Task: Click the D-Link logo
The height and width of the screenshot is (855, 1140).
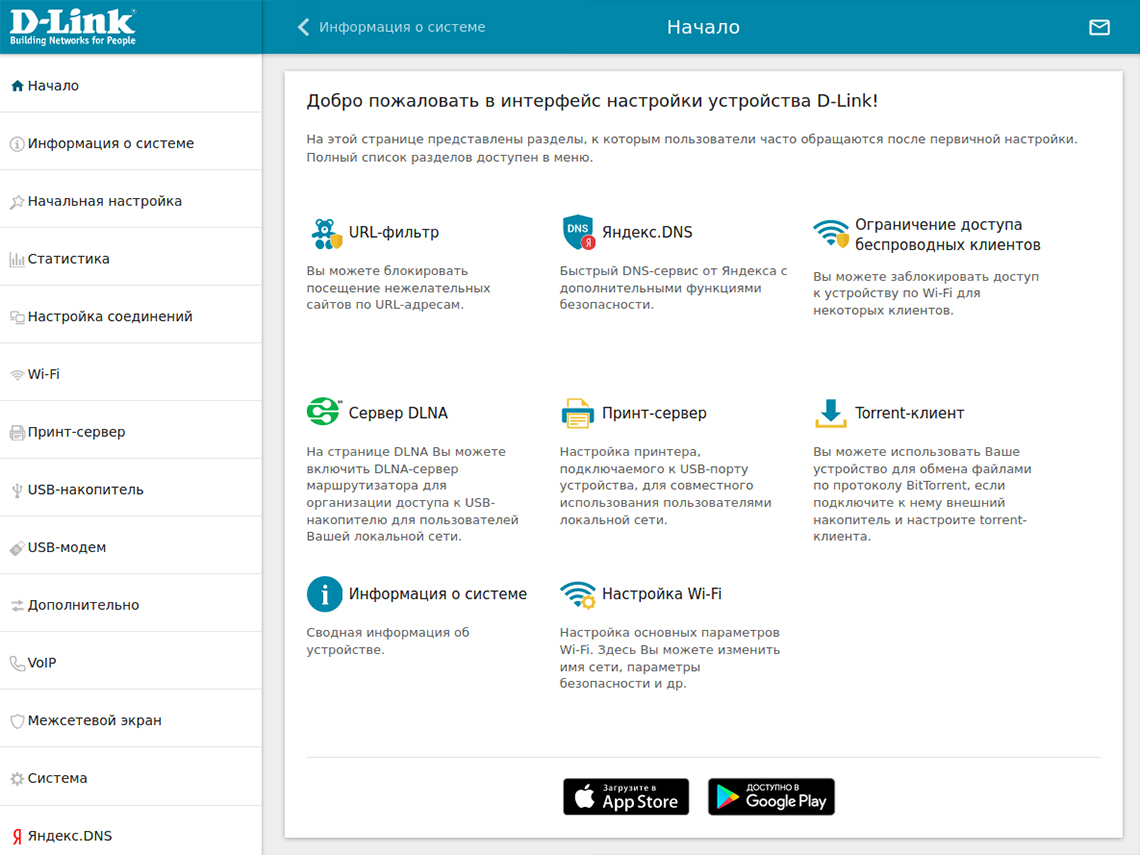Action: coord(73,27)
